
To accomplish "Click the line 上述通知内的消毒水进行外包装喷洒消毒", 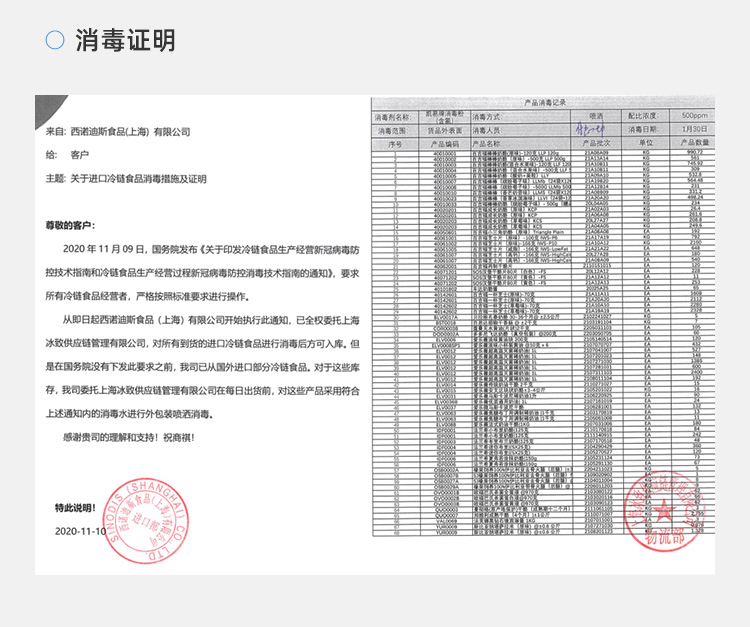I will point(130,414).
